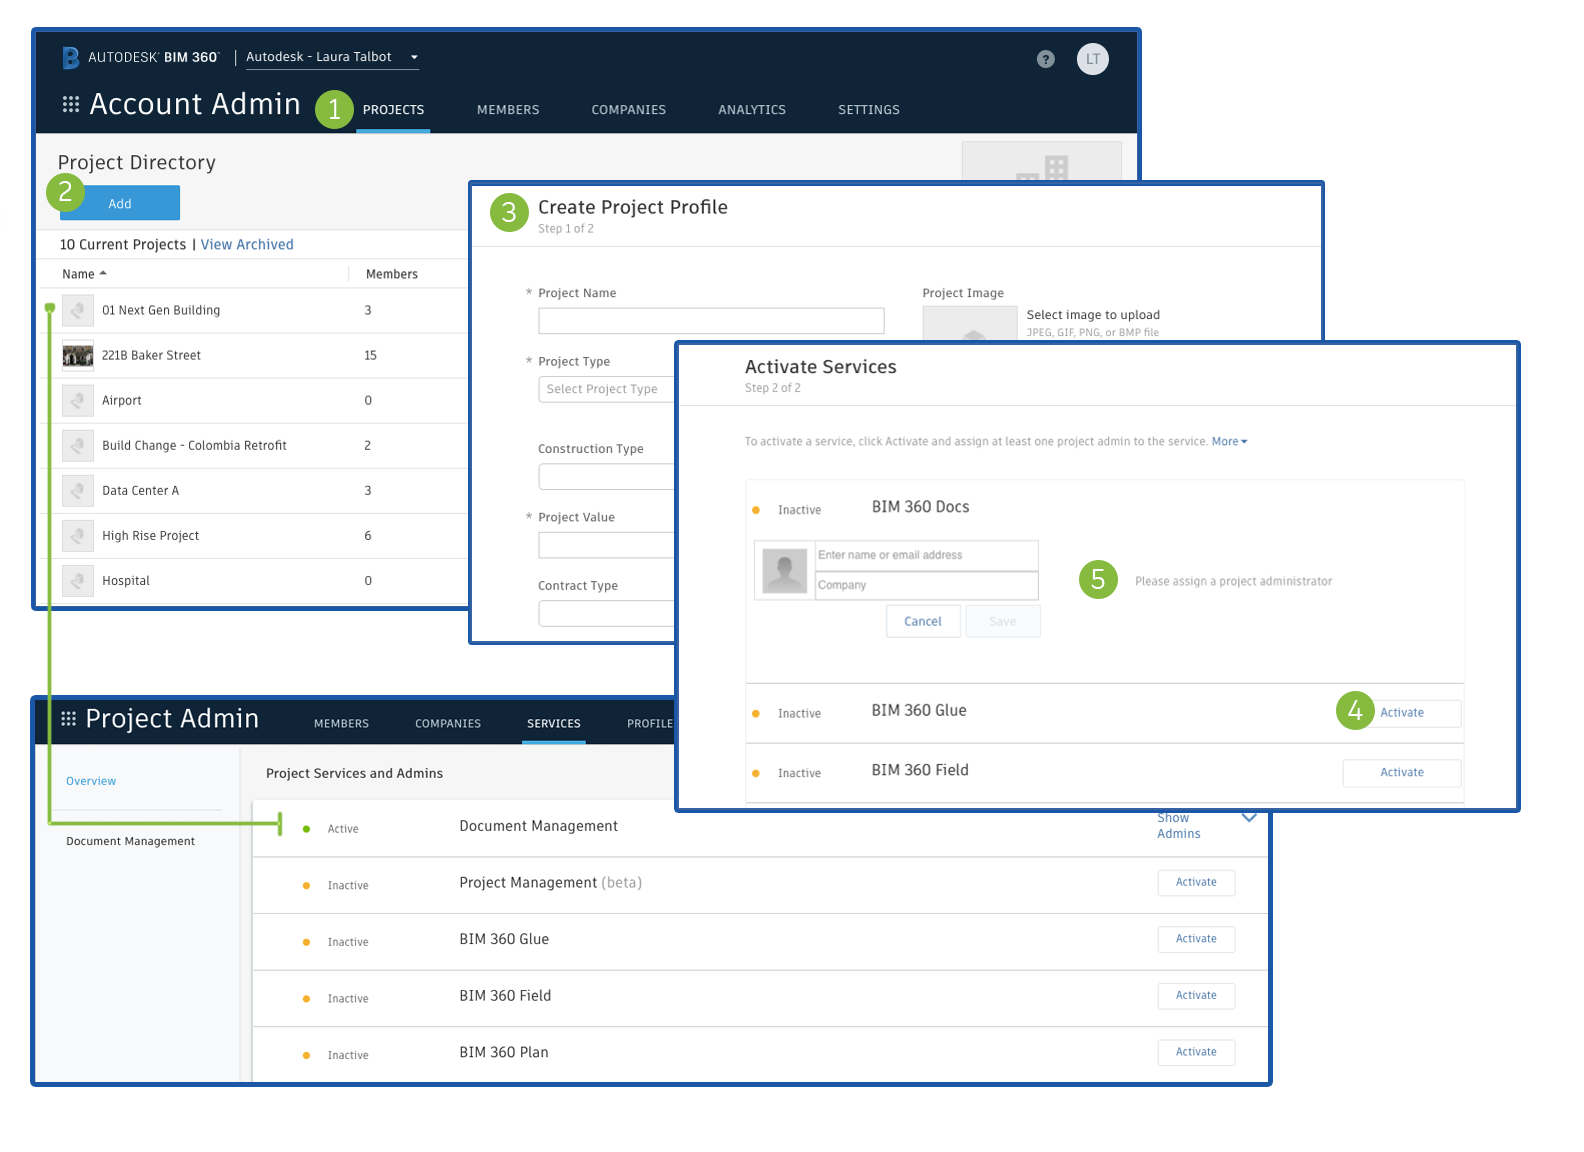
Task: Click the LT user avatar
Action: (1093, 59)
